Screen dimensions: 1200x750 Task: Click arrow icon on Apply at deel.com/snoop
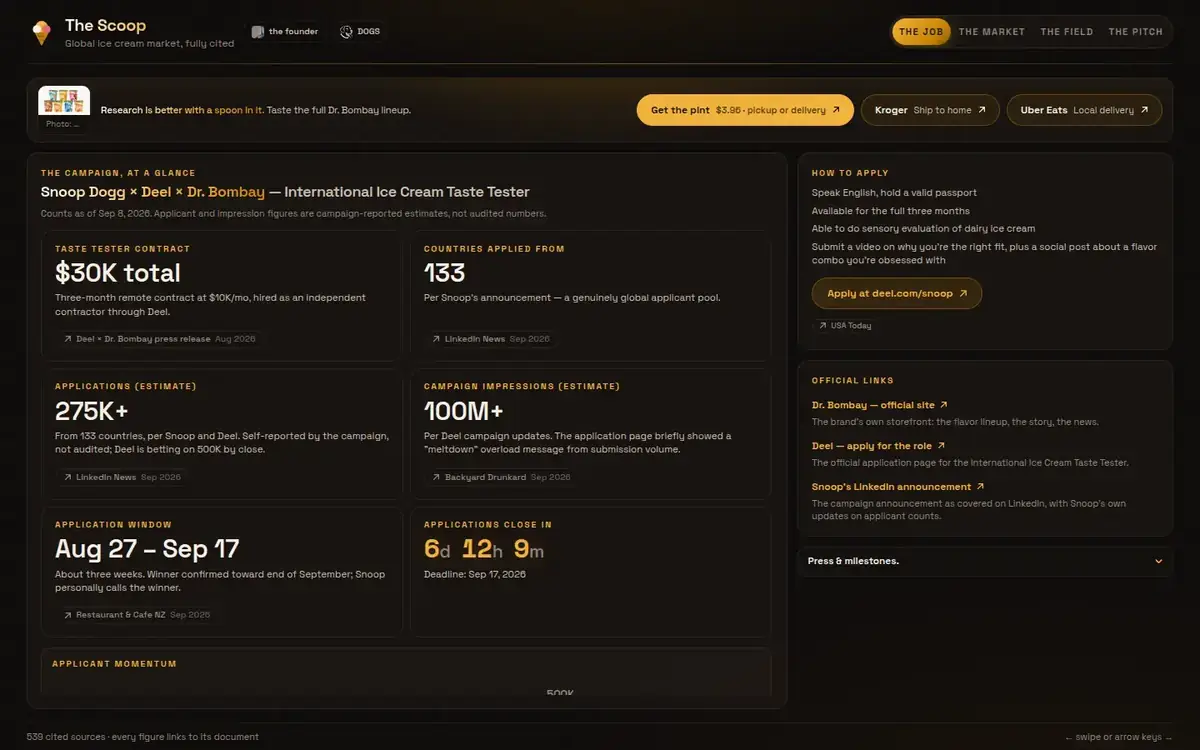point(963,294)
